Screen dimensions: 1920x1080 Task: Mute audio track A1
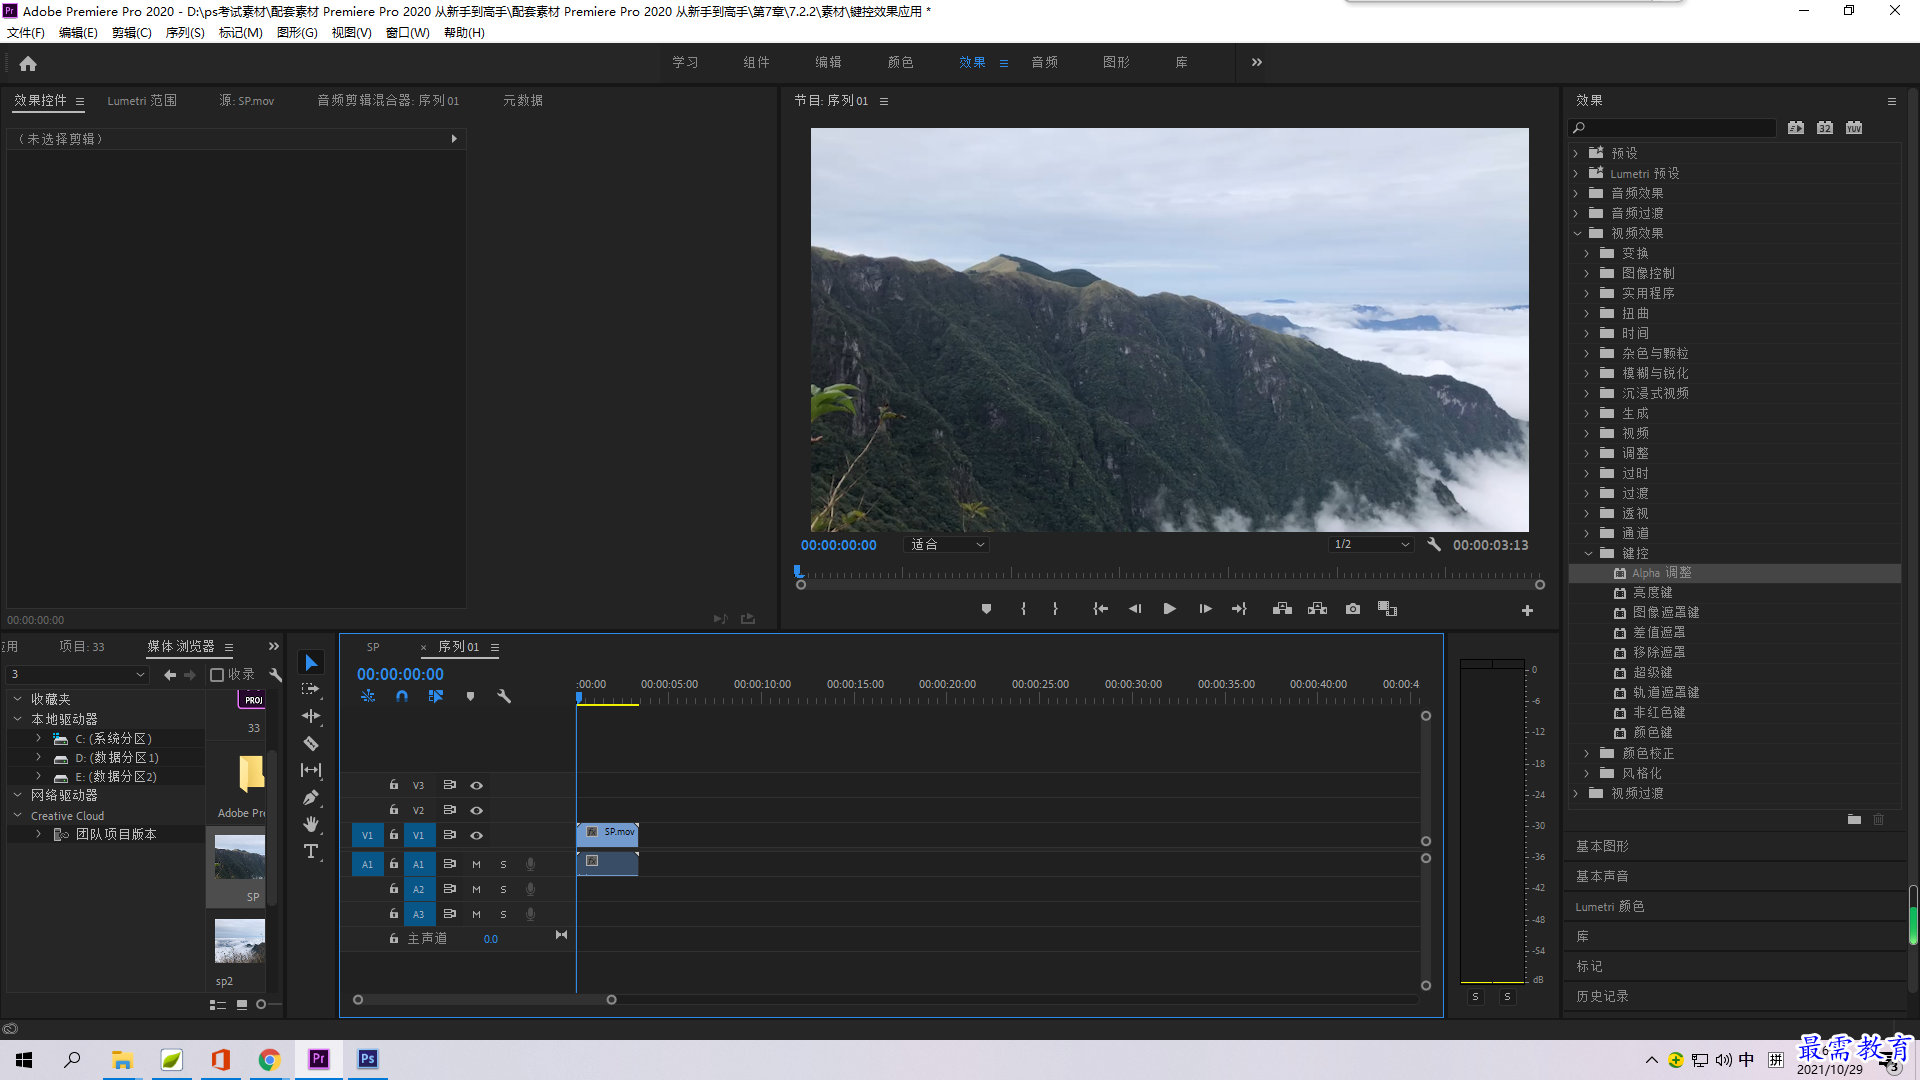pos(476,864)
